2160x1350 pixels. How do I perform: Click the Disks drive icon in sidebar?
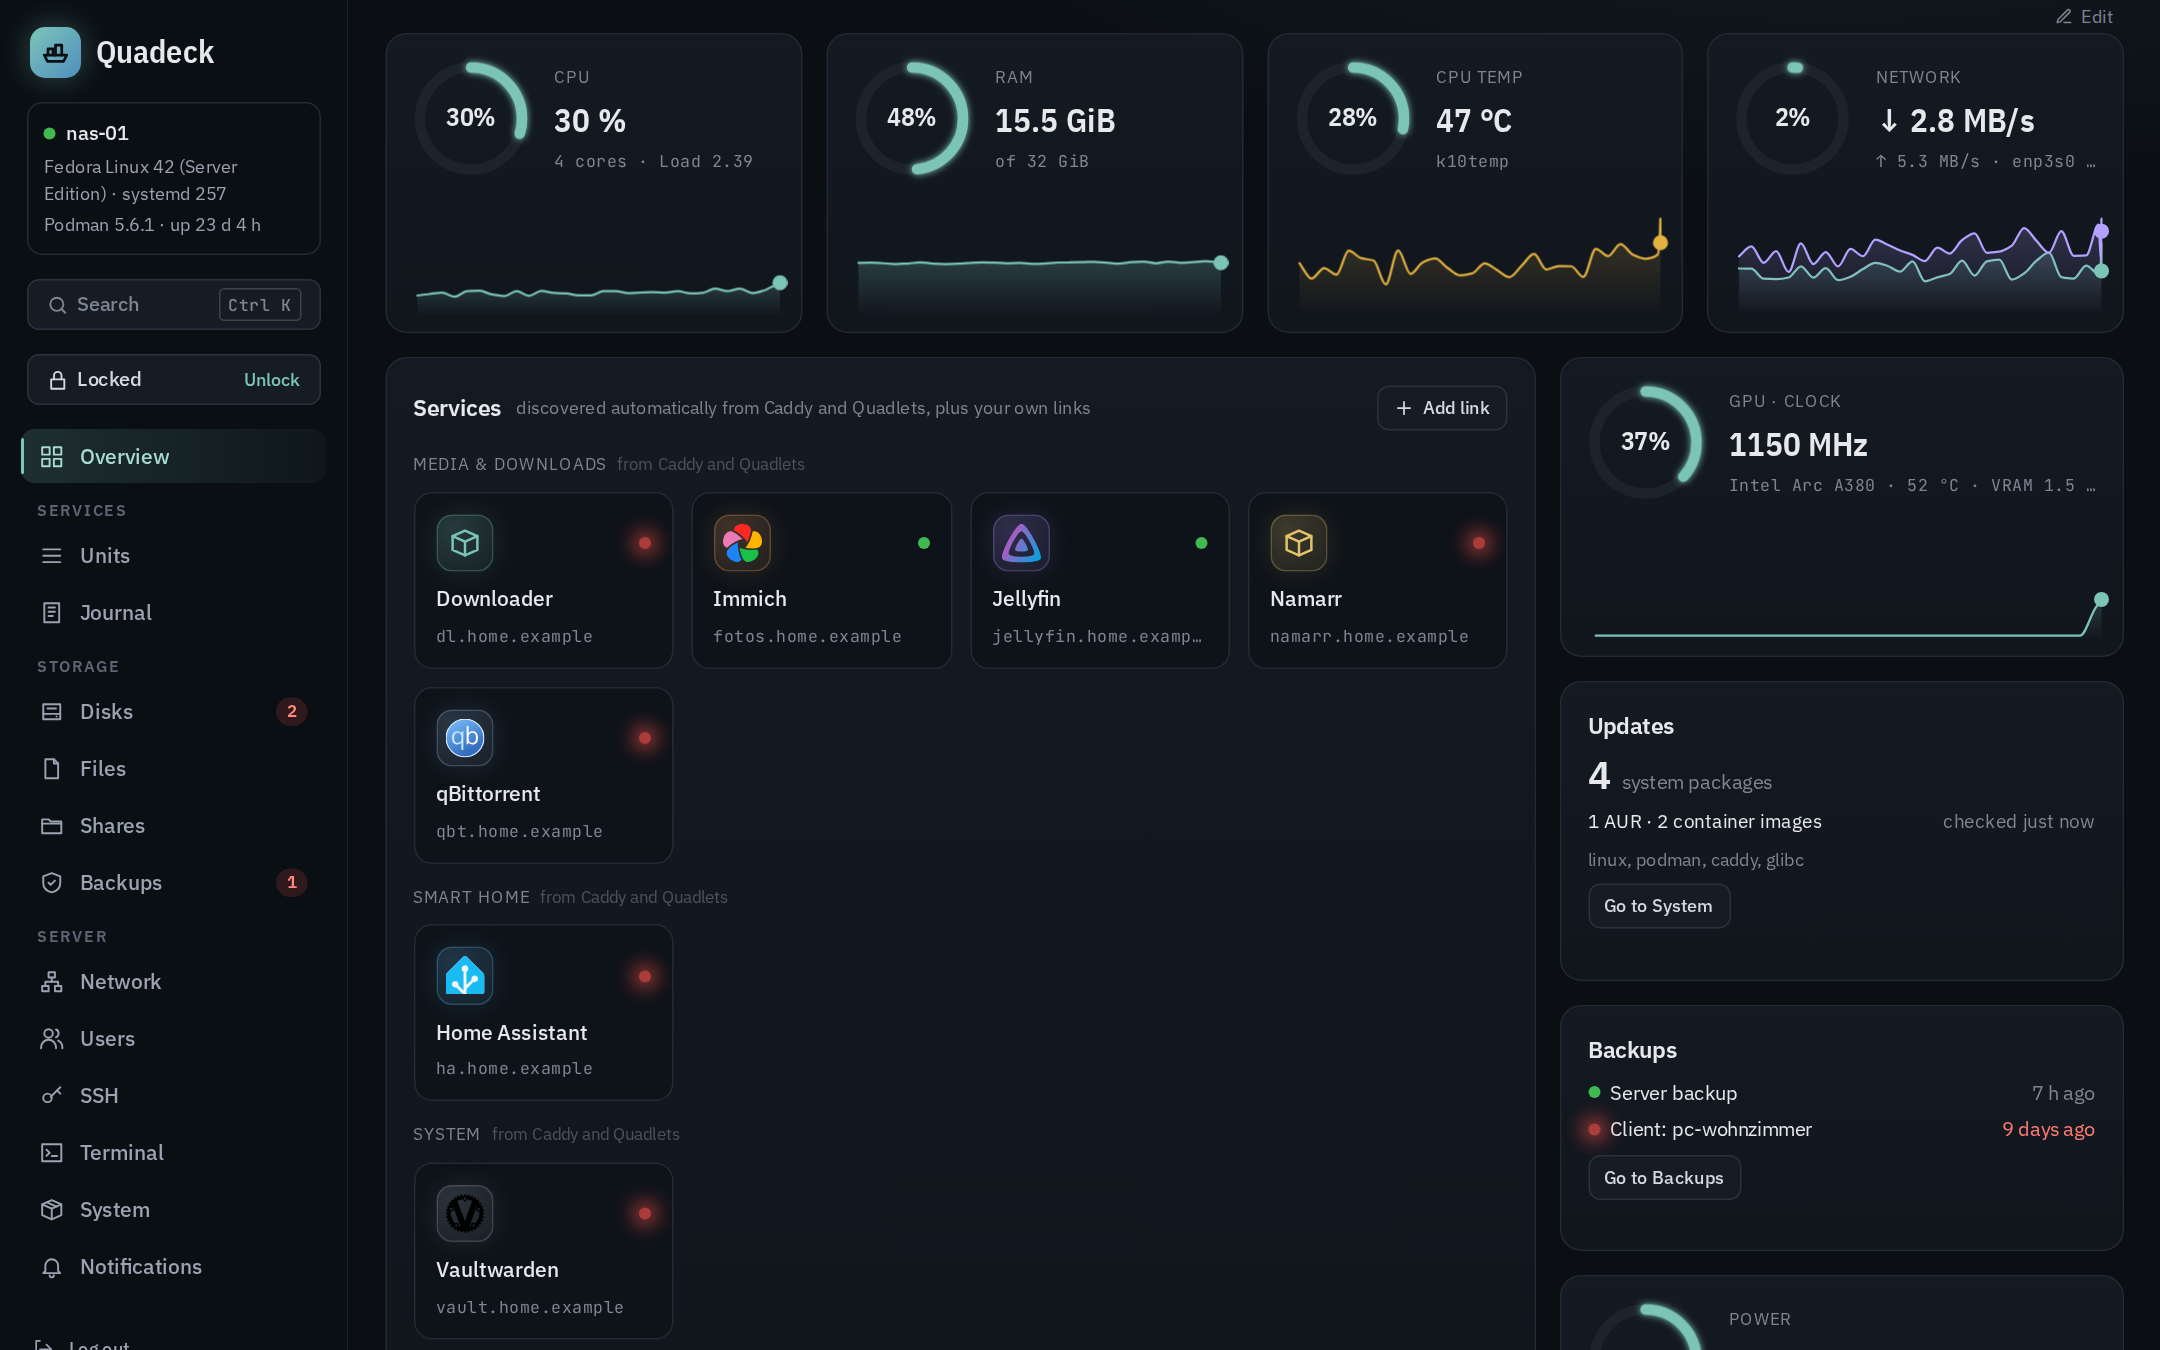tap(52, 712)
